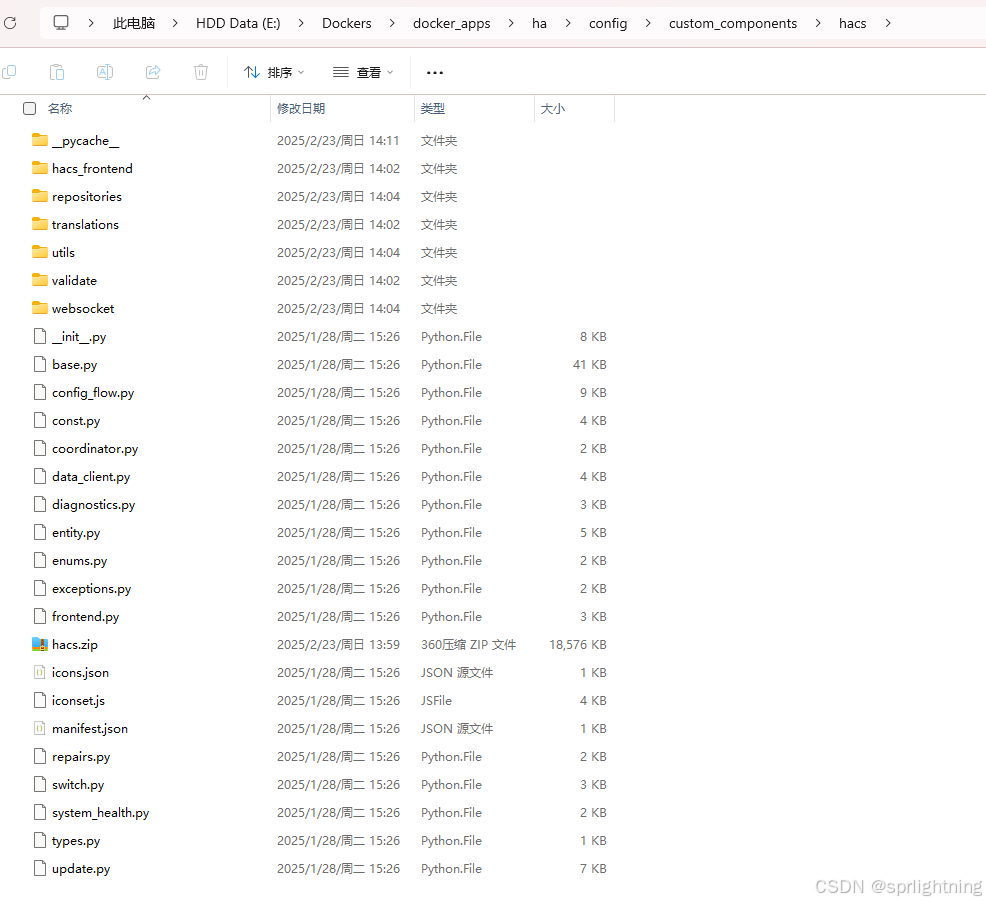Select the system_health.py file name
Image resolution: width=986 pixels, height=904 pixels.
pyautogui.click(x=101, y=813)
